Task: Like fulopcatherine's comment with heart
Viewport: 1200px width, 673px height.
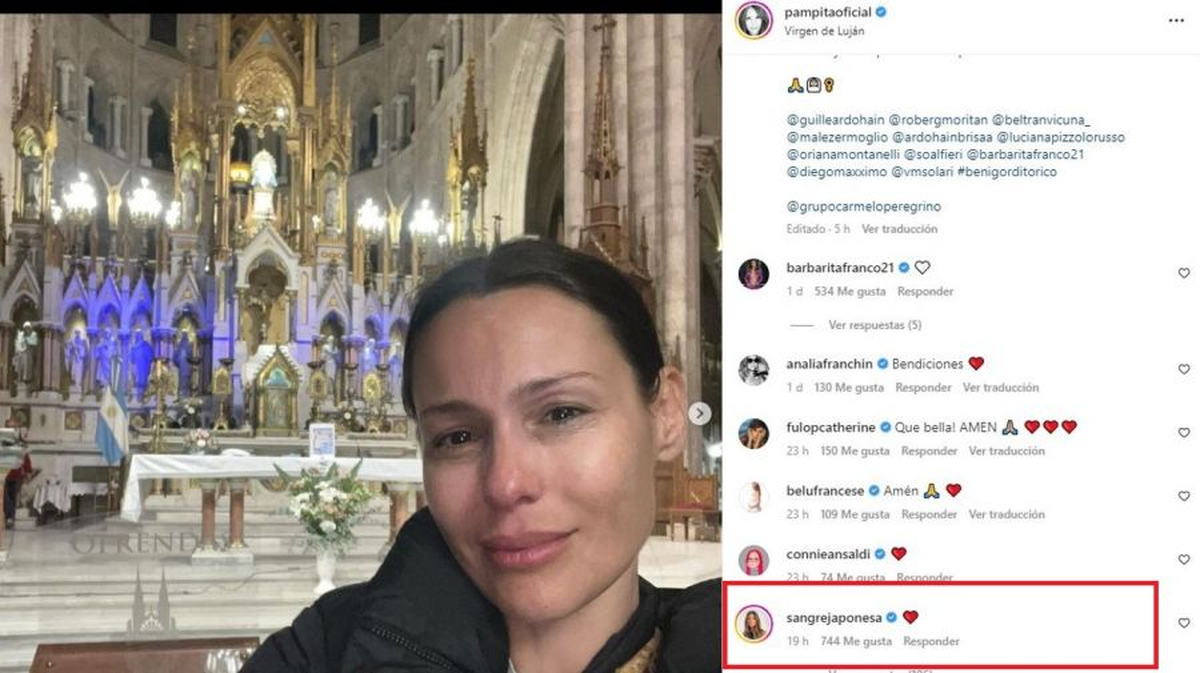Action: [1184, 433]
